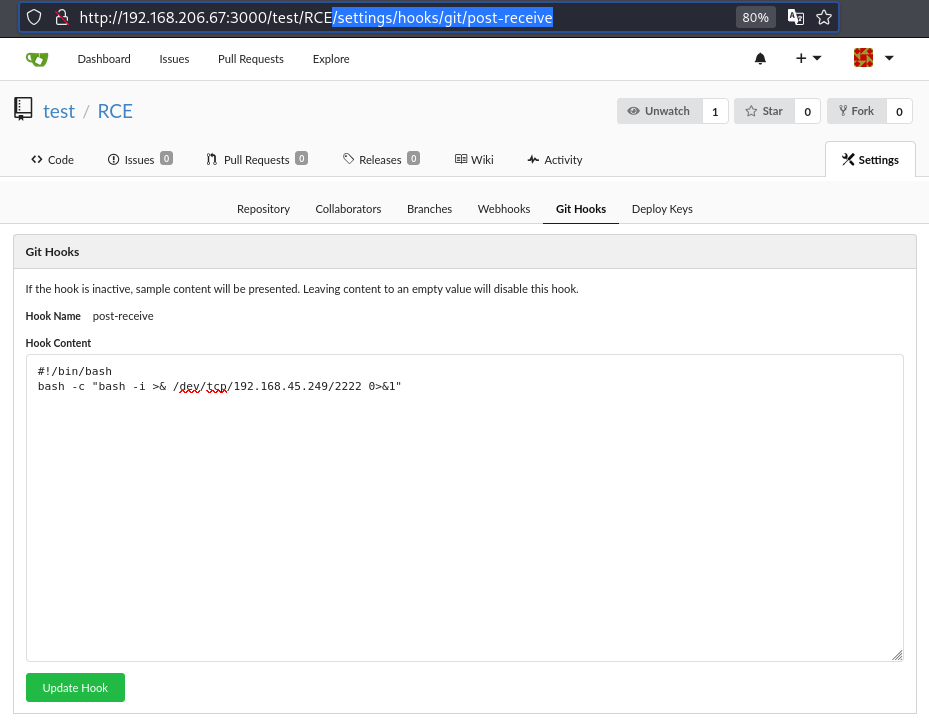The height and width of the screenshot is (727, 929).
Task: Click the Update Hook button
Action: (x=75, y=687)
